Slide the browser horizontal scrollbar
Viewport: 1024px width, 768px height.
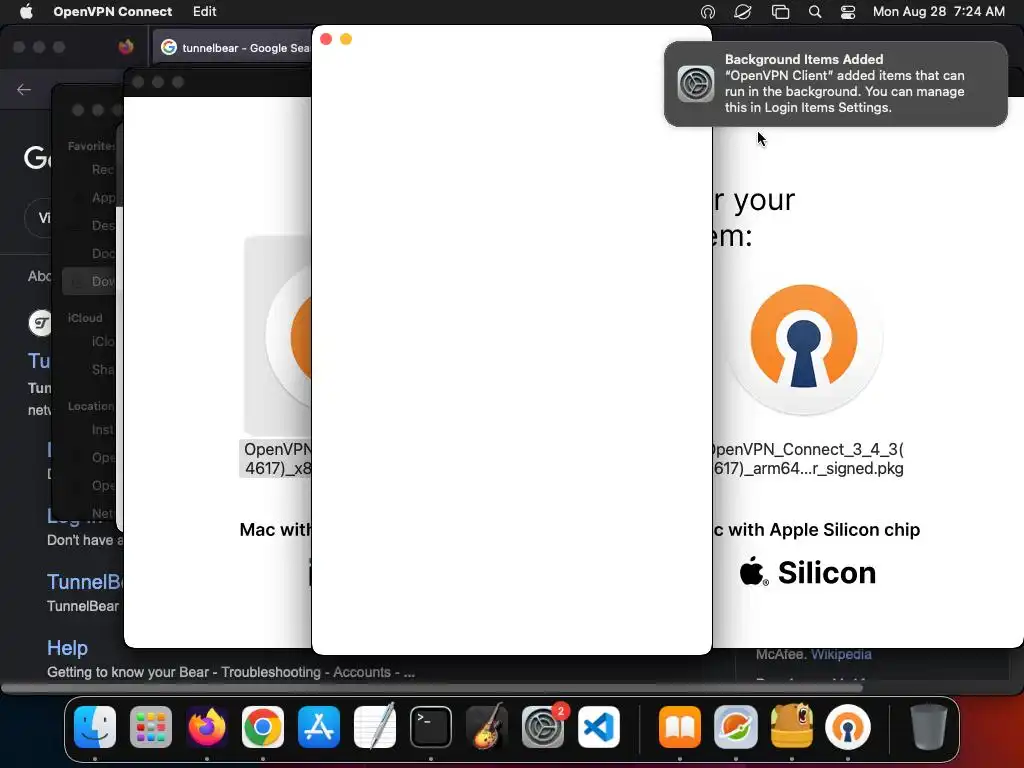pyautogui.click(x=432, y=687)
